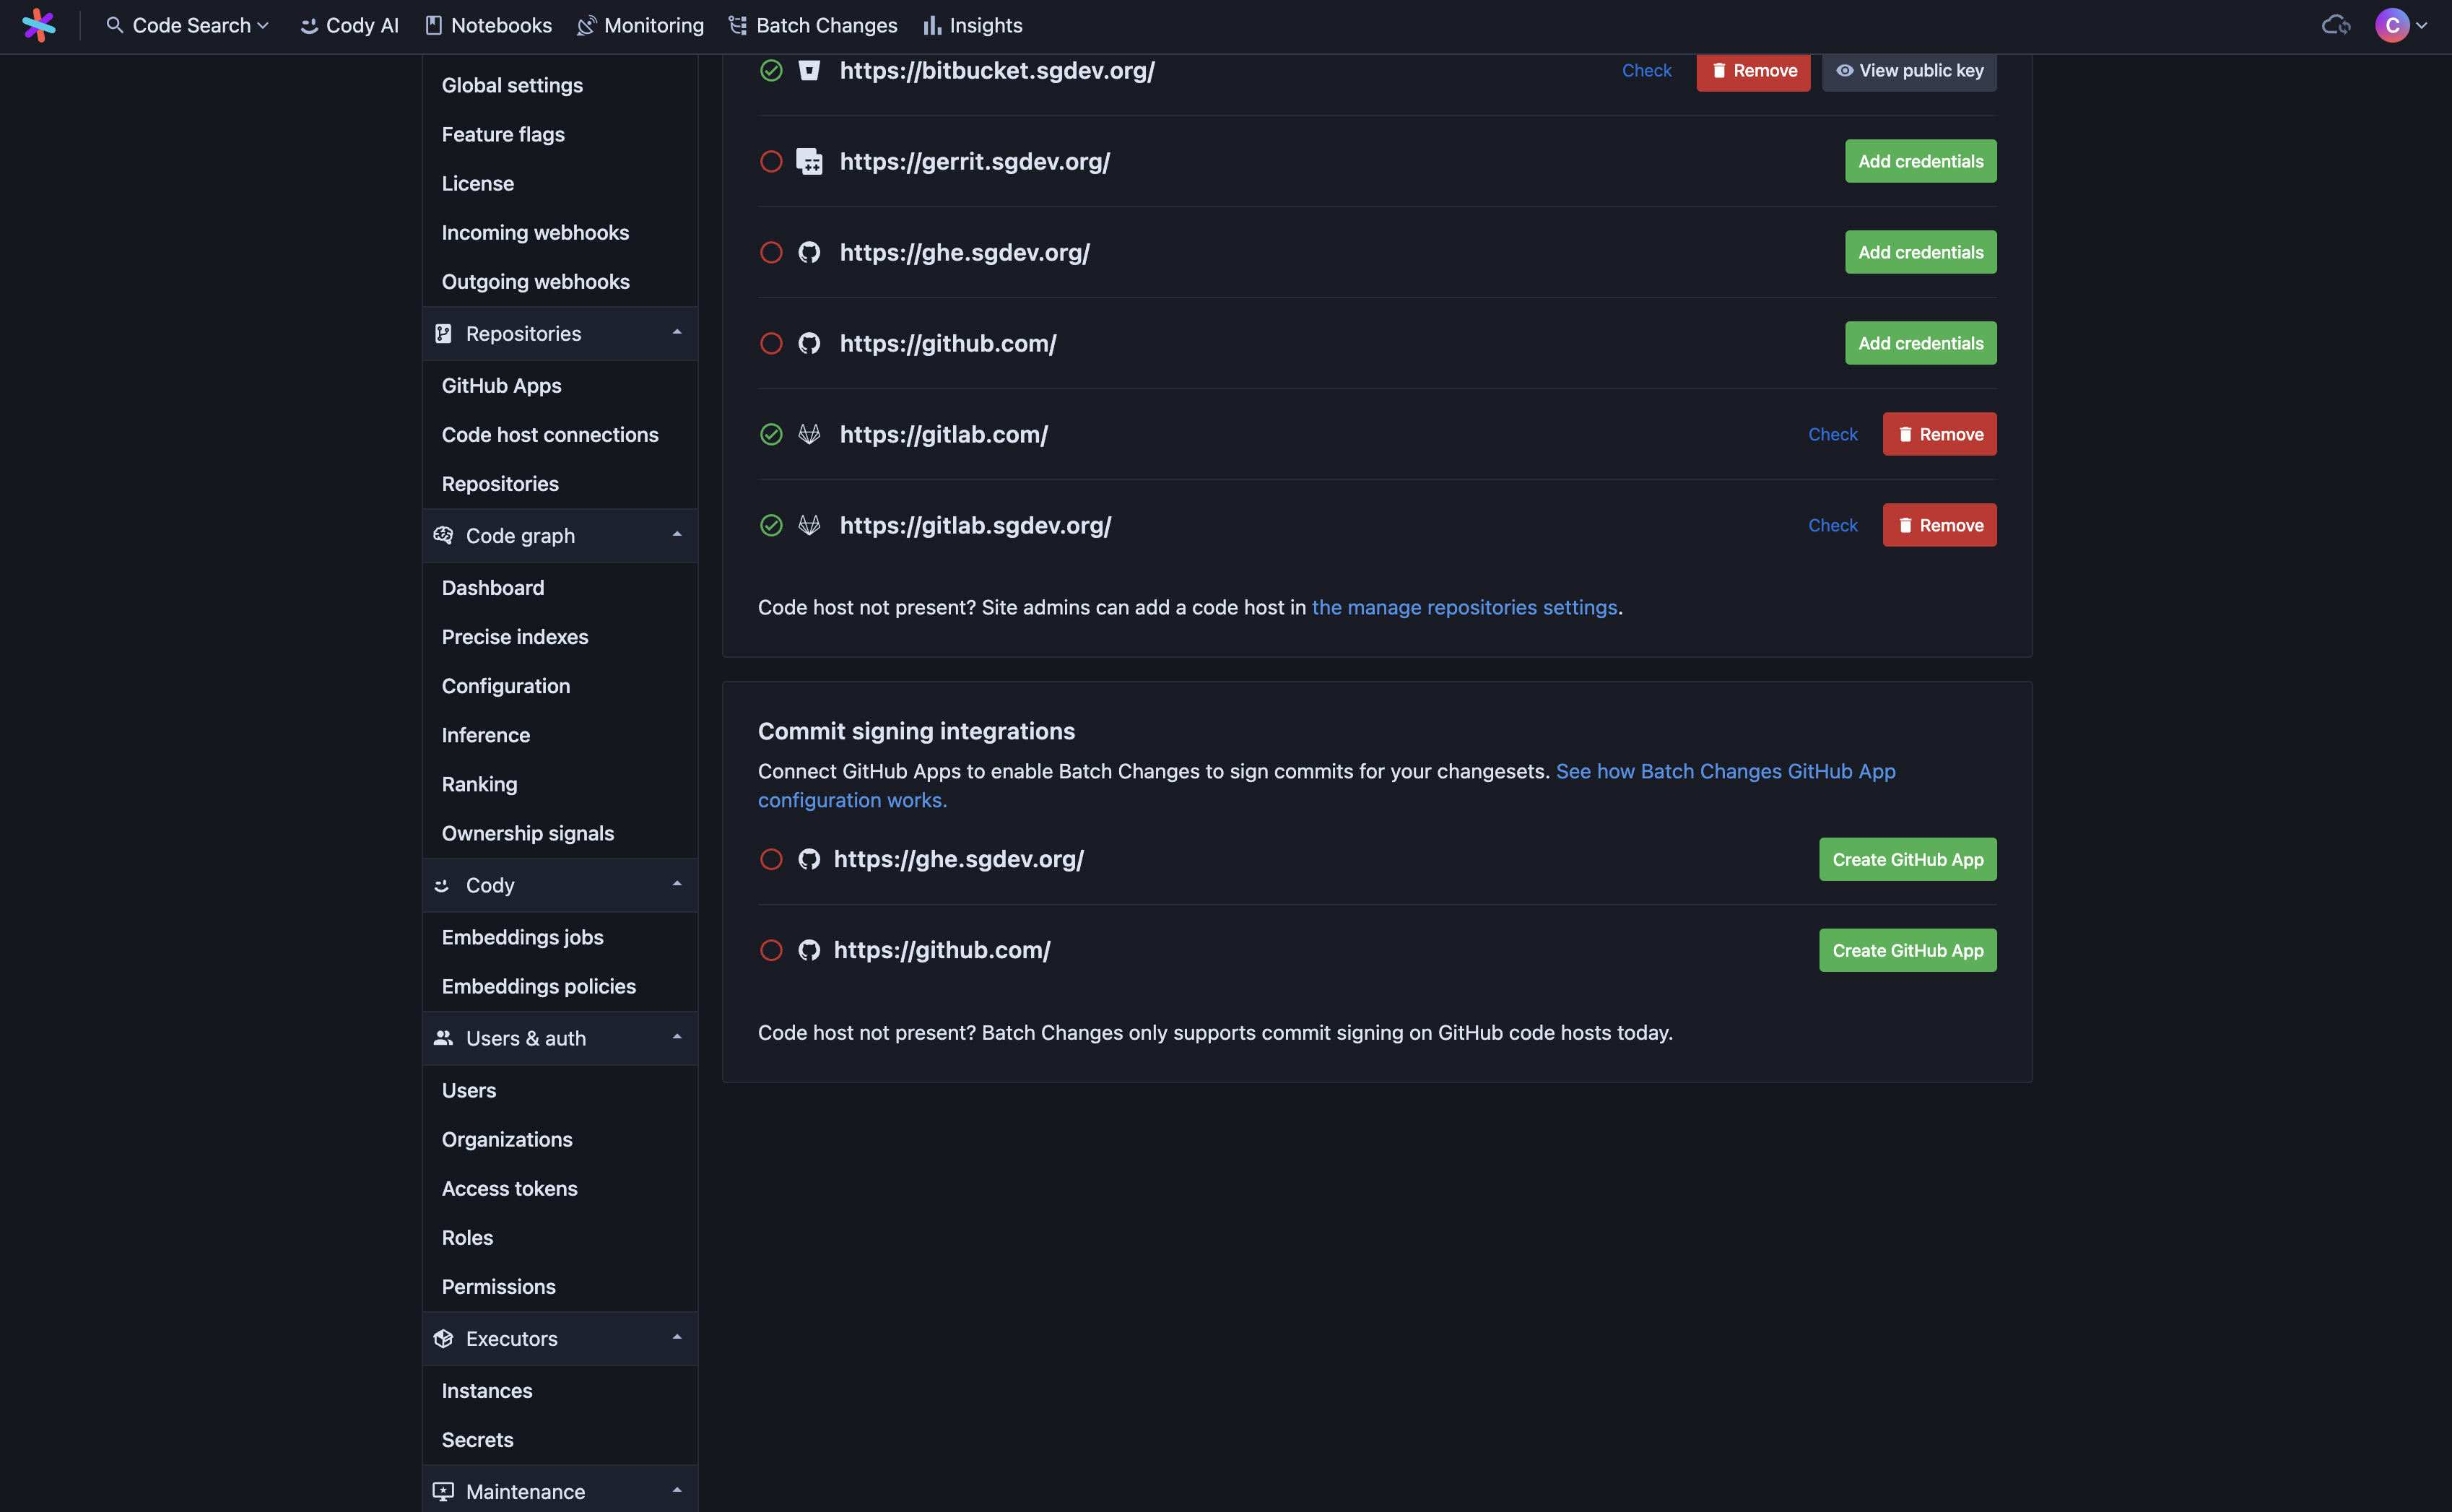This screenshot has height=1512, width=2452.
Task: Remove credentials for gitlab.com
Action: click(x=1939, y=434)
